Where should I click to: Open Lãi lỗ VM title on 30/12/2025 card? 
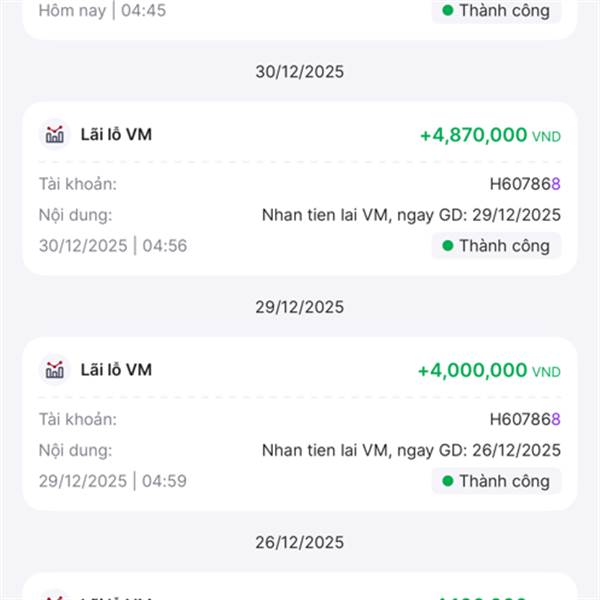(116, 134)
